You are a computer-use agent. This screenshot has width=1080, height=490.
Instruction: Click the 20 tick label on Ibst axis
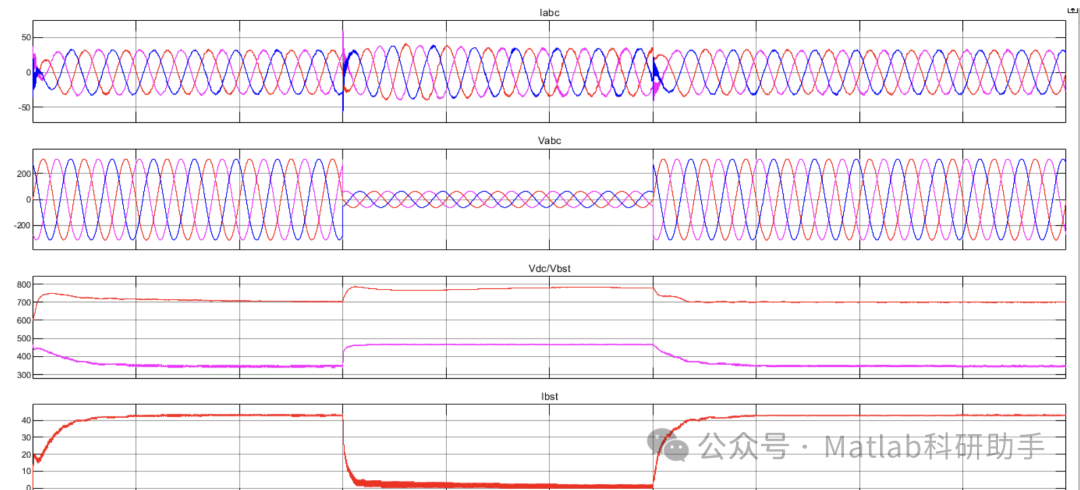24,454
